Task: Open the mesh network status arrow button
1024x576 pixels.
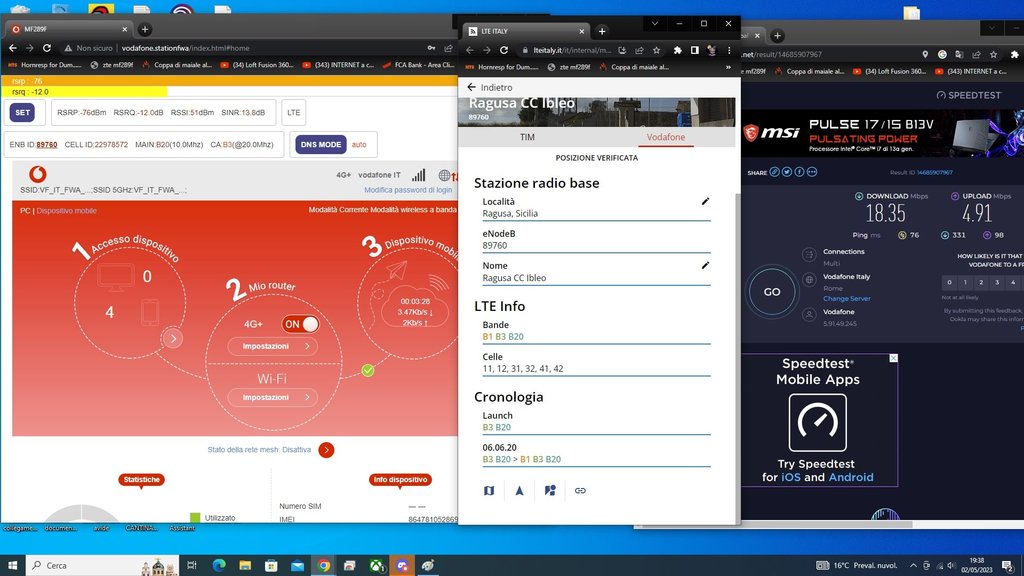Action: pos(327,450)
